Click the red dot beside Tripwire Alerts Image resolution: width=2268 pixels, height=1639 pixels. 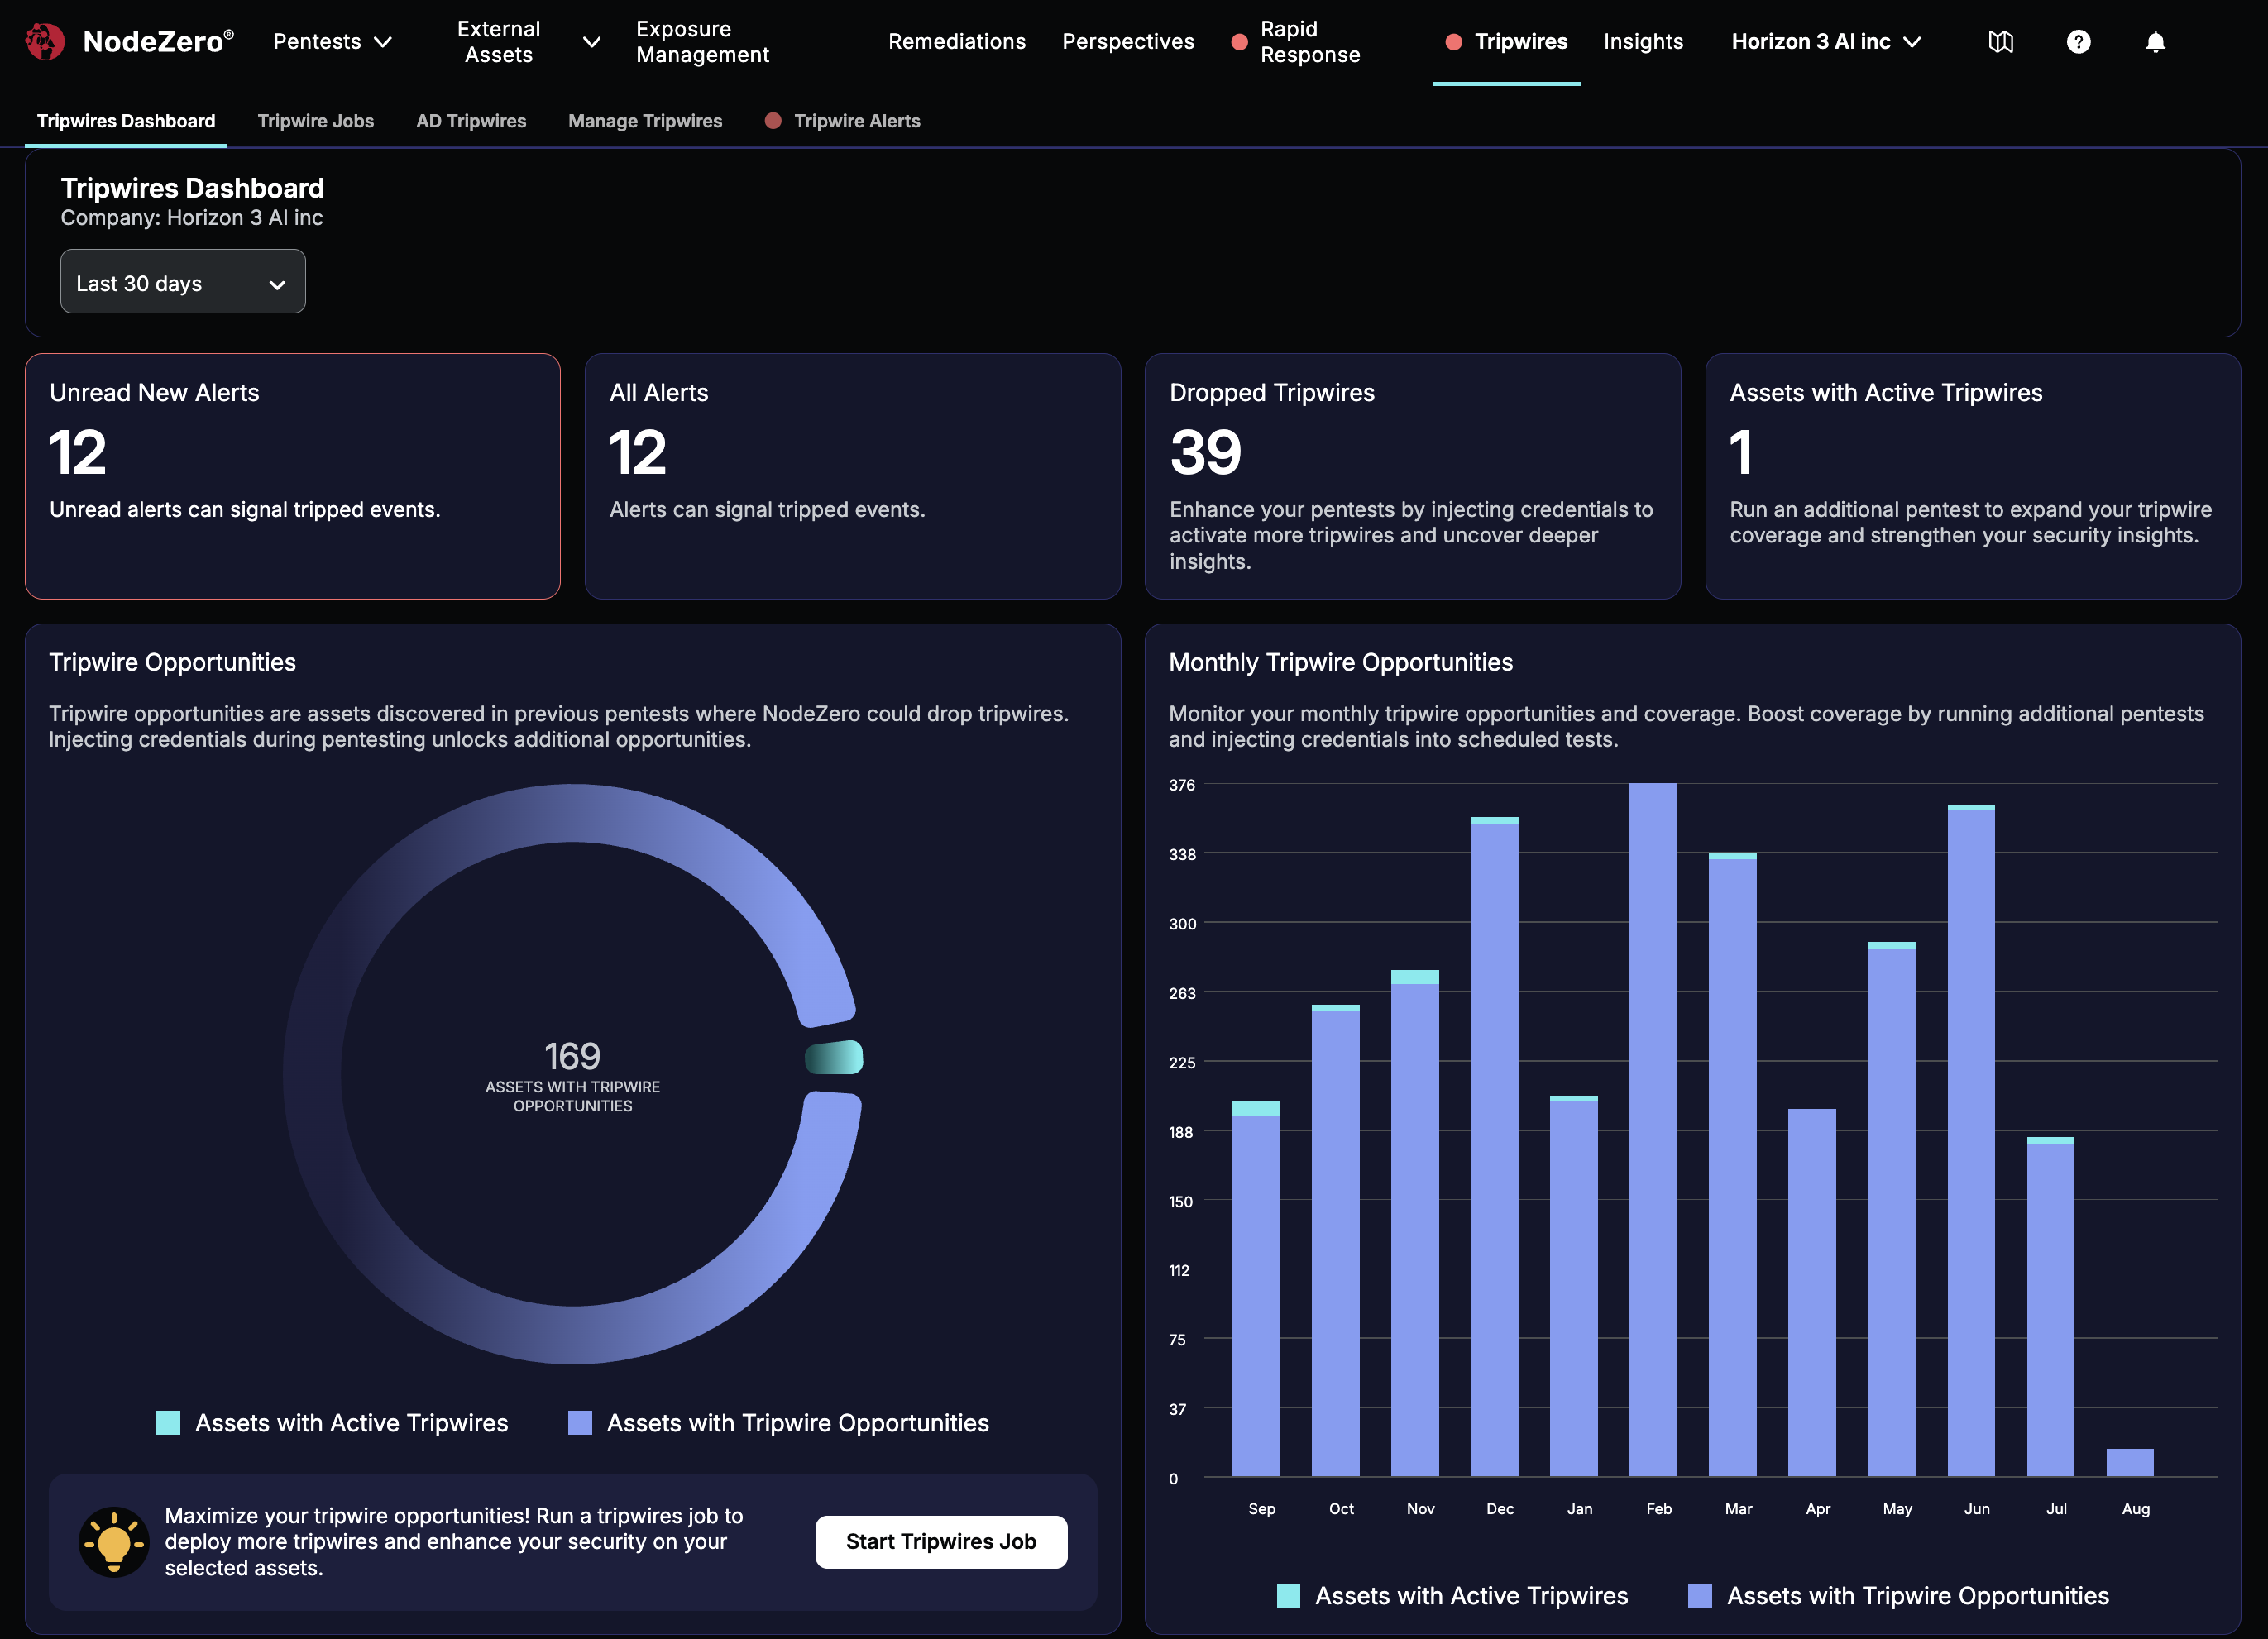click(772, 121)
